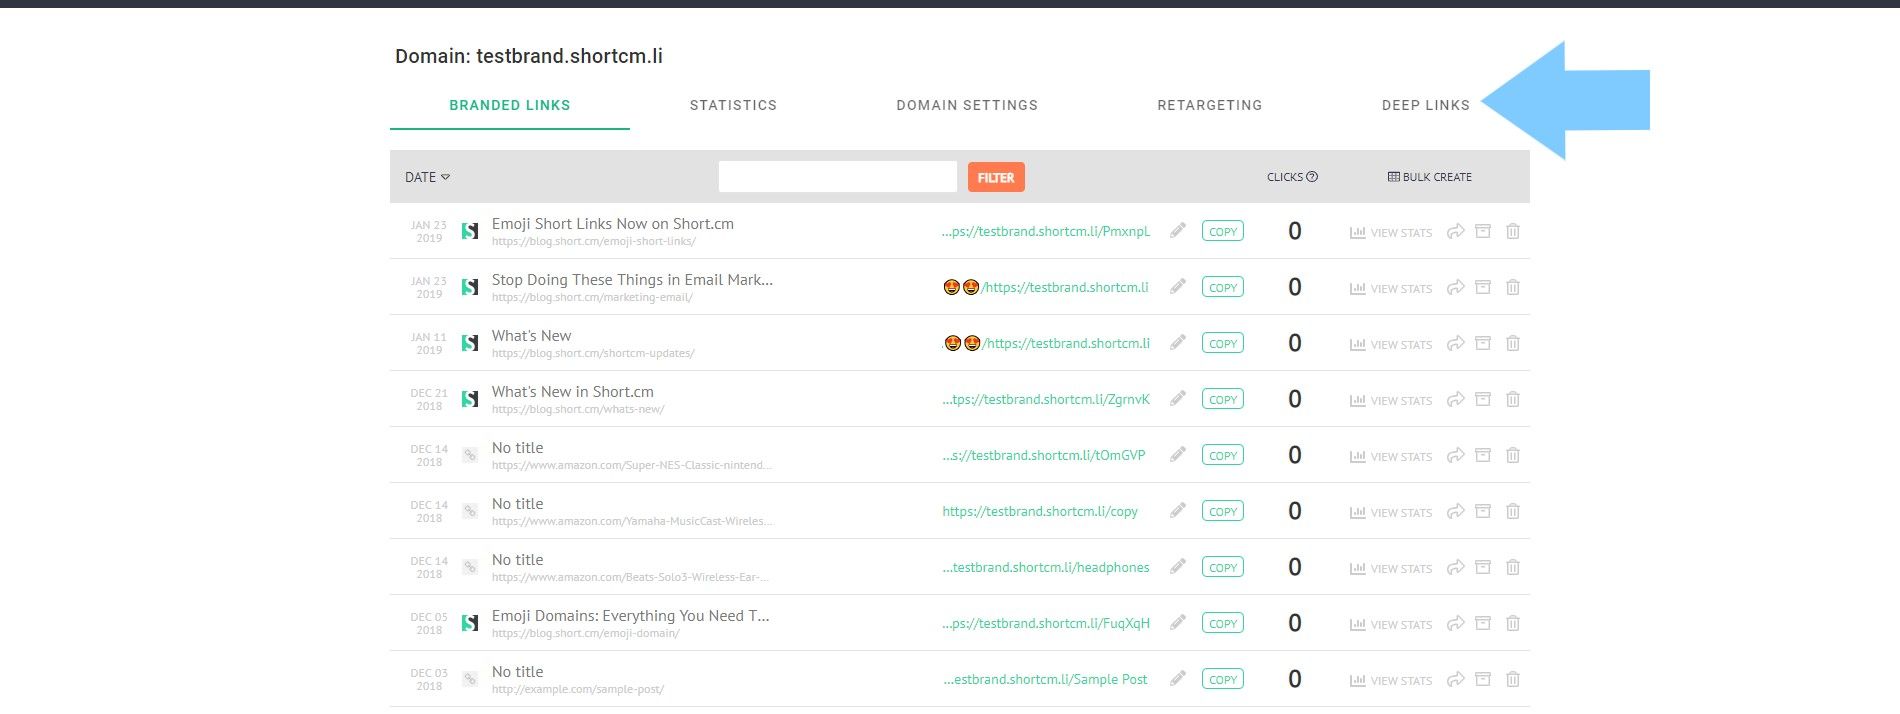This screenshot has height=714, width=1900.
Task: View stats for Emoji Short Links Now
Action: tap(1391, 232)
